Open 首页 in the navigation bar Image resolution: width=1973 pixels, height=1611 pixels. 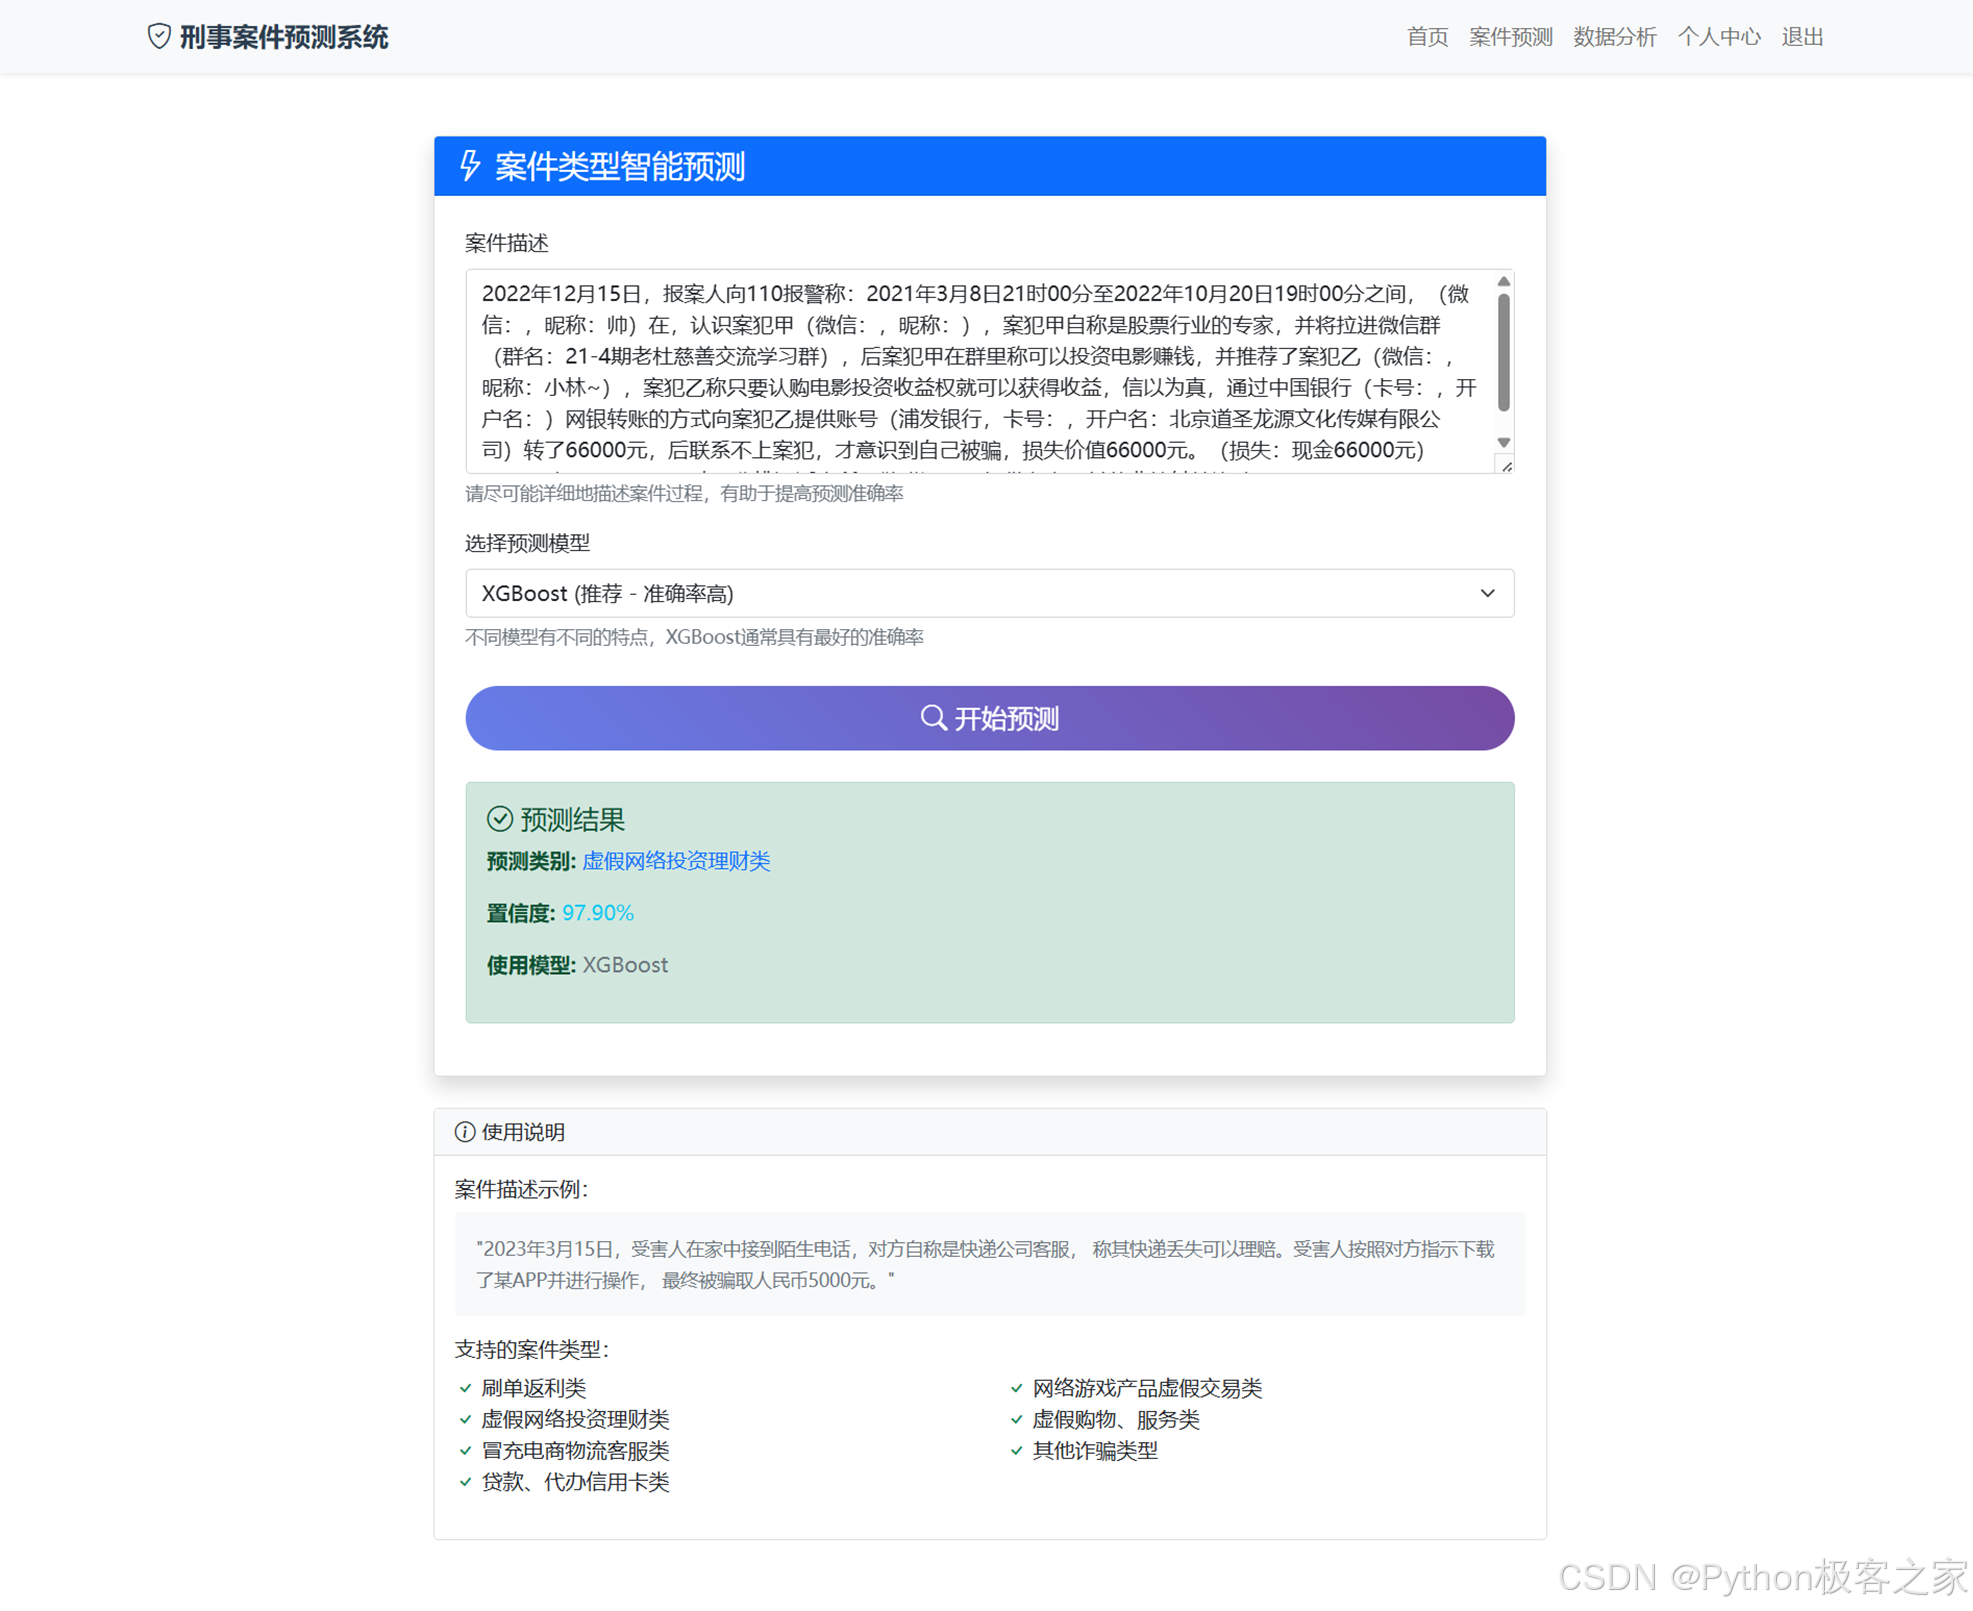[x=1426, y=37]
